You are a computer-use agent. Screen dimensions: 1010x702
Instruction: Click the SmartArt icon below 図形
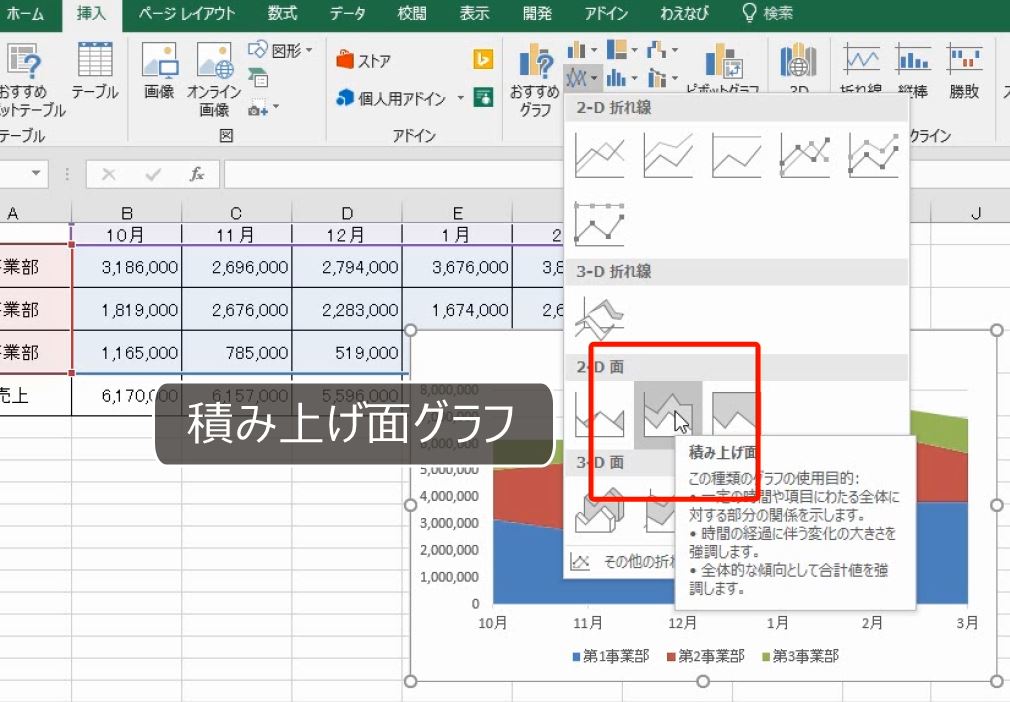(x=258, y=77)
